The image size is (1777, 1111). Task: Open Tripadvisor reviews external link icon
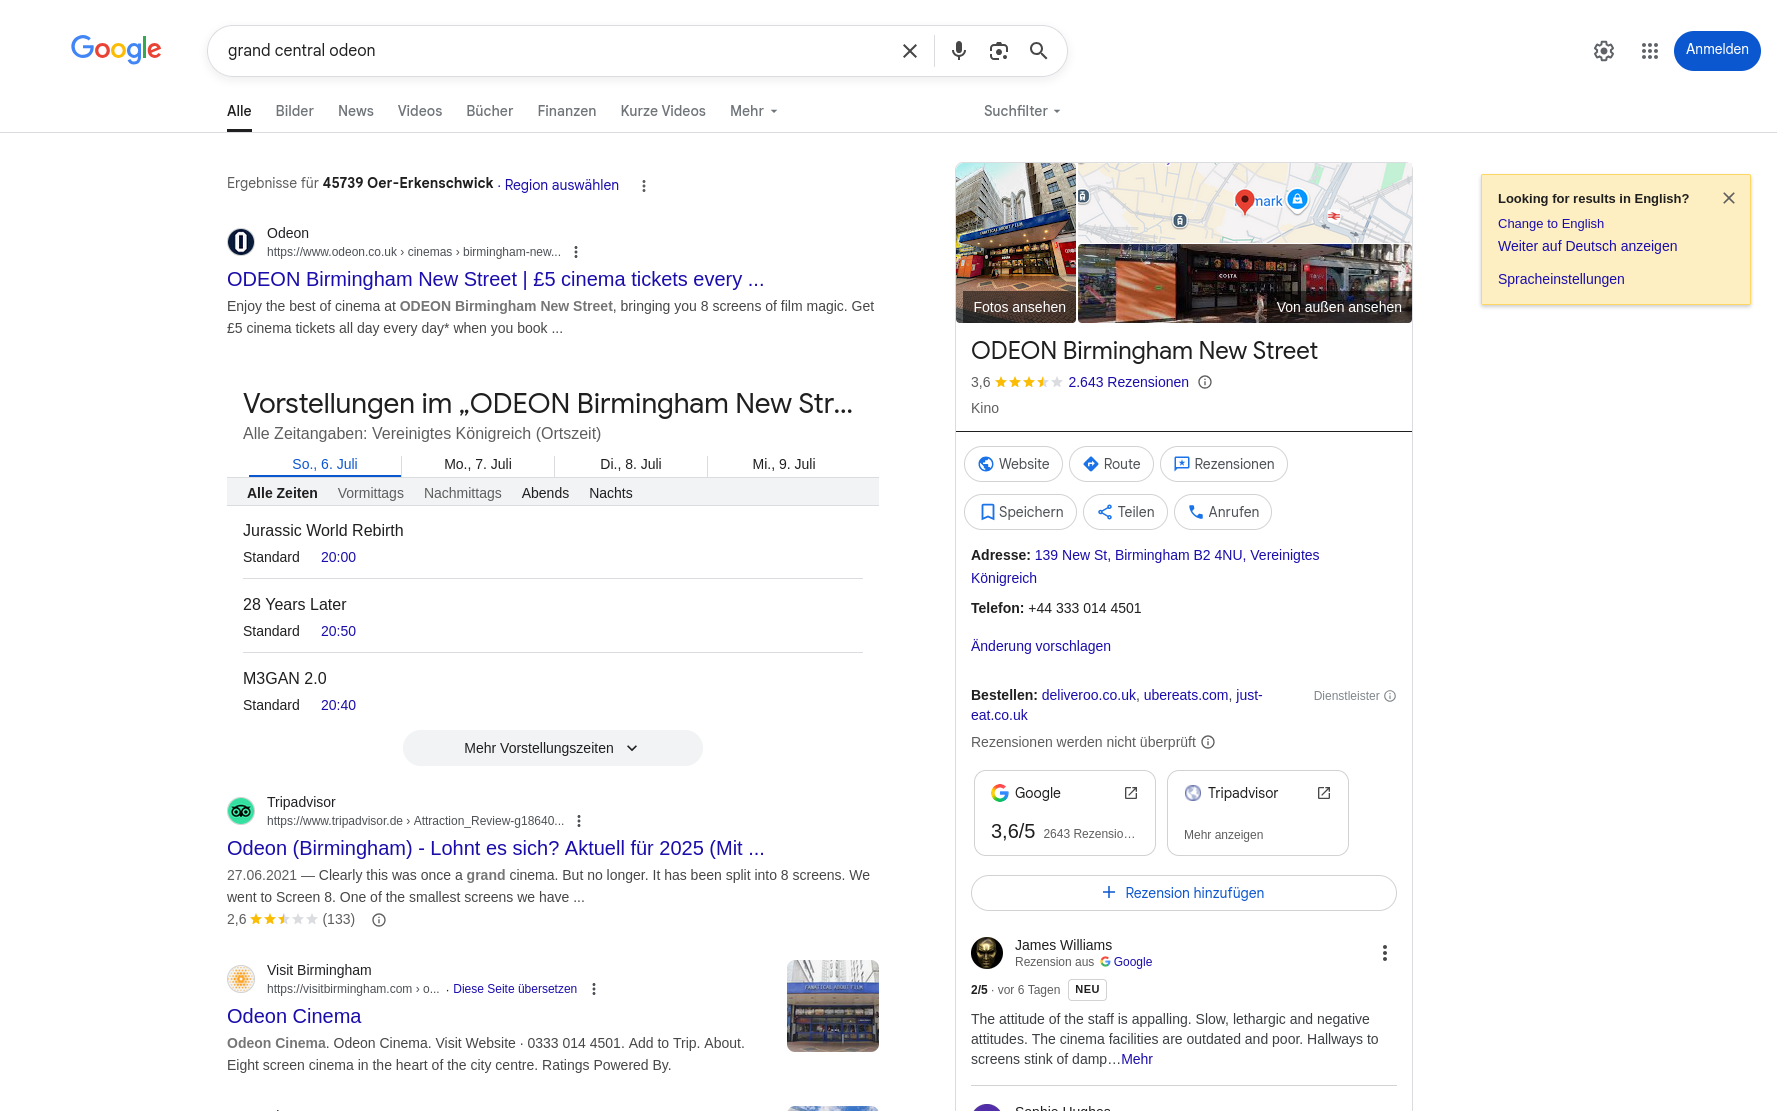tap(1324, 793)
